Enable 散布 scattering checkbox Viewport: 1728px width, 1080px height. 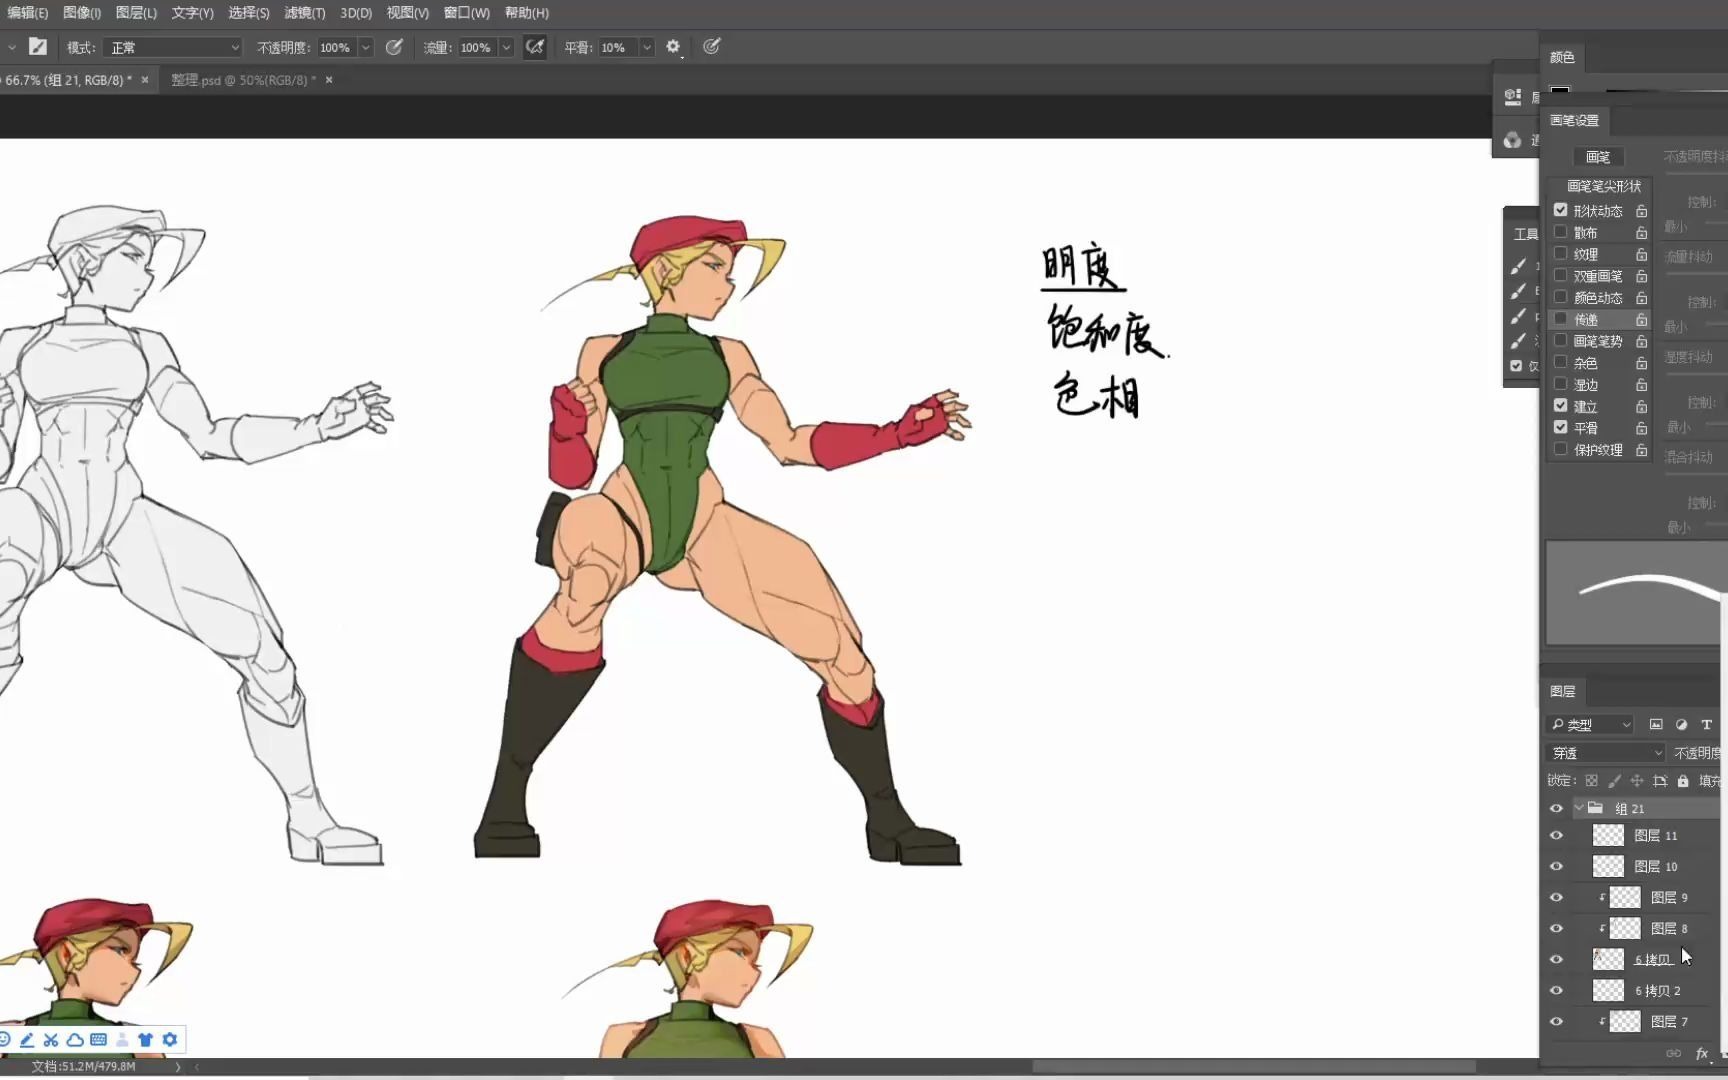point(1560,232)
